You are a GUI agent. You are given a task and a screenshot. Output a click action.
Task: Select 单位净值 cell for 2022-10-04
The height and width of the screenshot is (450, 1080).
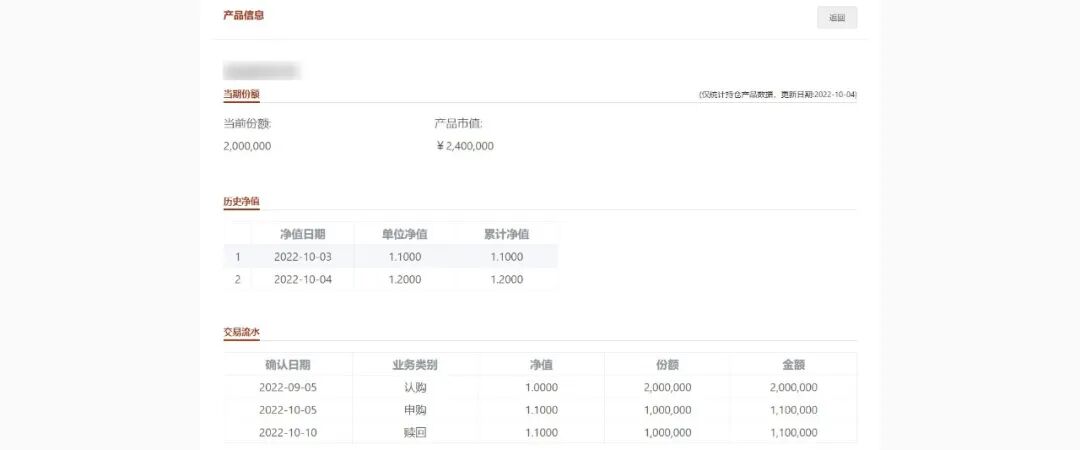tap(404, 279)
